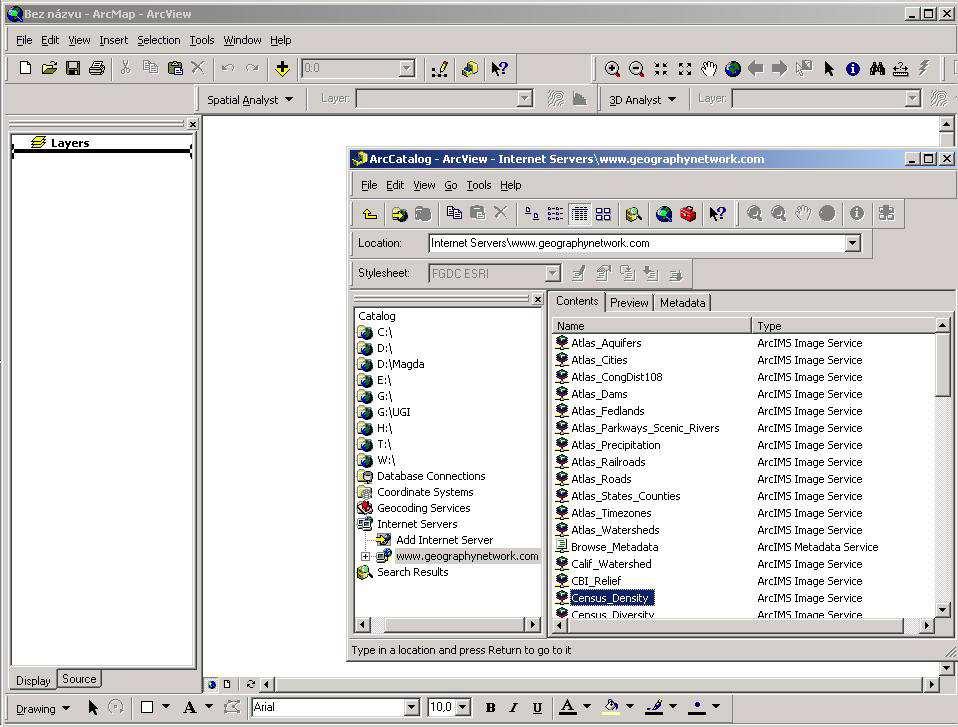The height and width of the screenshot is (727, 958).
Task: Open ArcMap Selection menu
Action: tap(159, 40)
